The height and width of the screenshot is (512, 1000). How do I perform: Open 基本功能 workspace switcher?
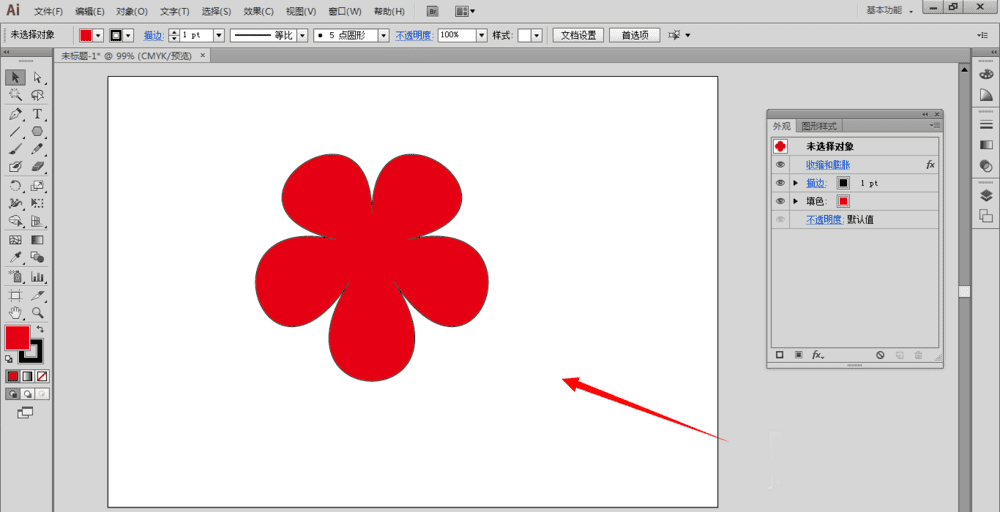coord(889,11)
